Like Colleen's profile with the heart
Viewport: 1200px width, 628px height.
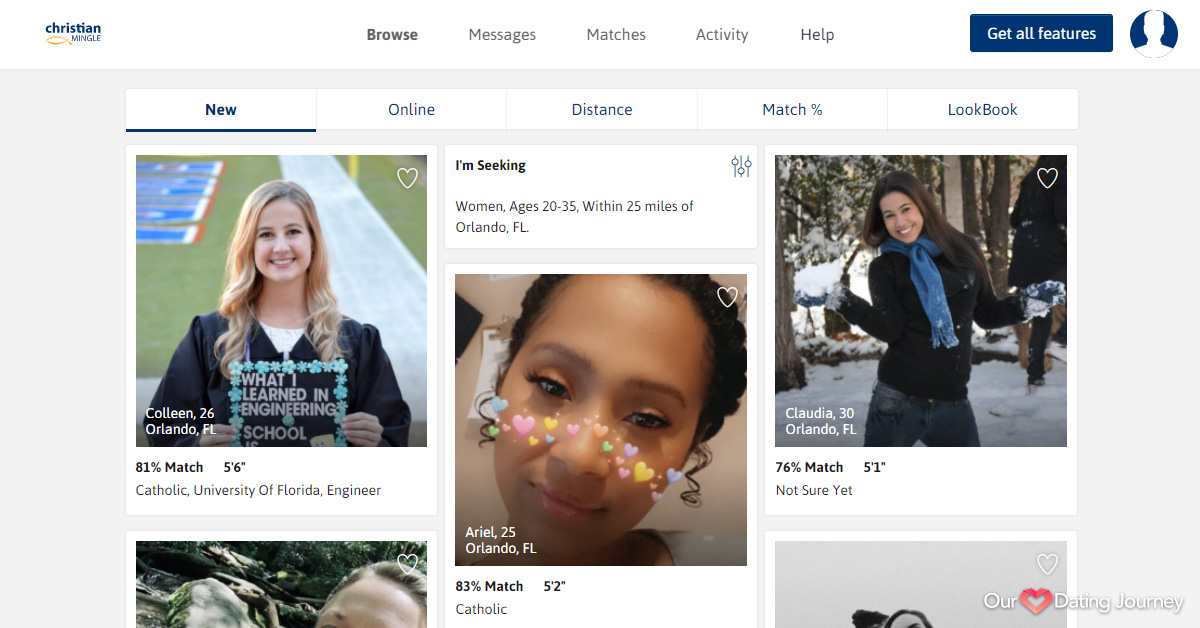point(407,178)
